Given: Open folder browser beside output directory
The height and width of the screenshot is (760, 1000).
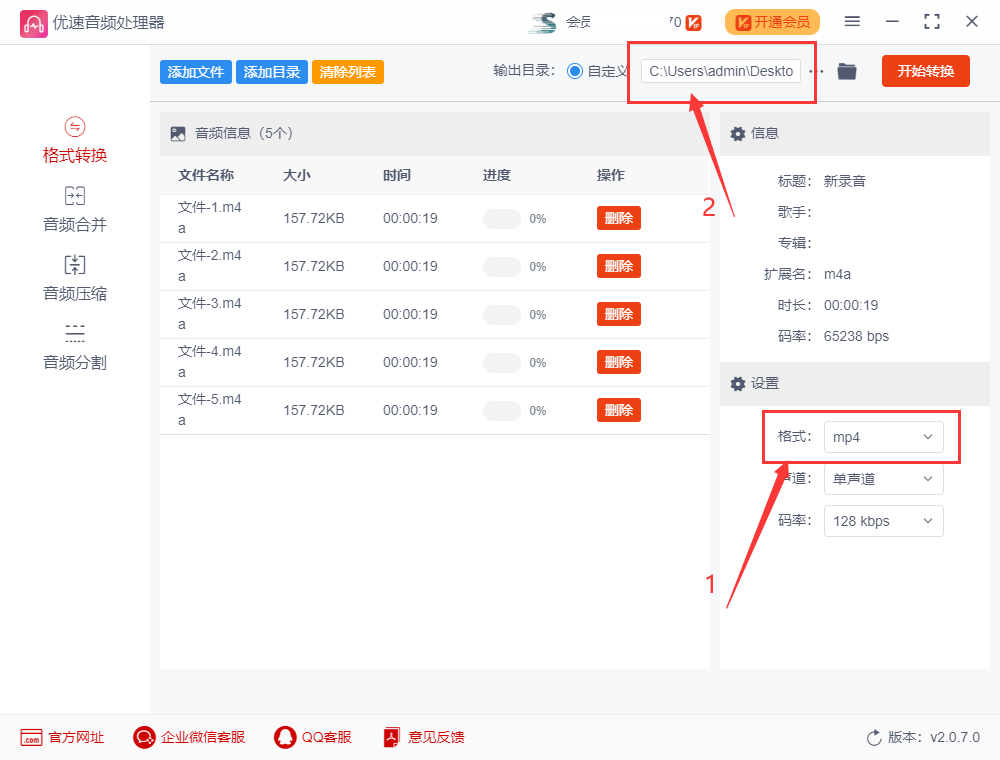Looking at the screenshot, I should pos(846,71).
